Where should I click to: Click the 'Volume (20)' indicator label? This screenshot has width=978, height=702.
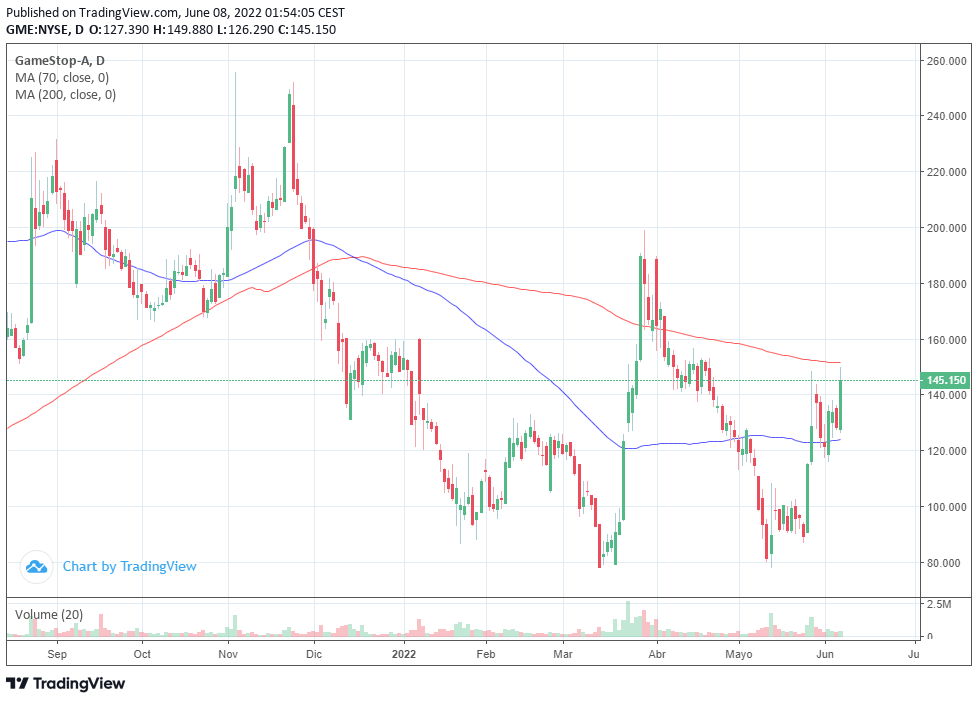click(49, 615)
